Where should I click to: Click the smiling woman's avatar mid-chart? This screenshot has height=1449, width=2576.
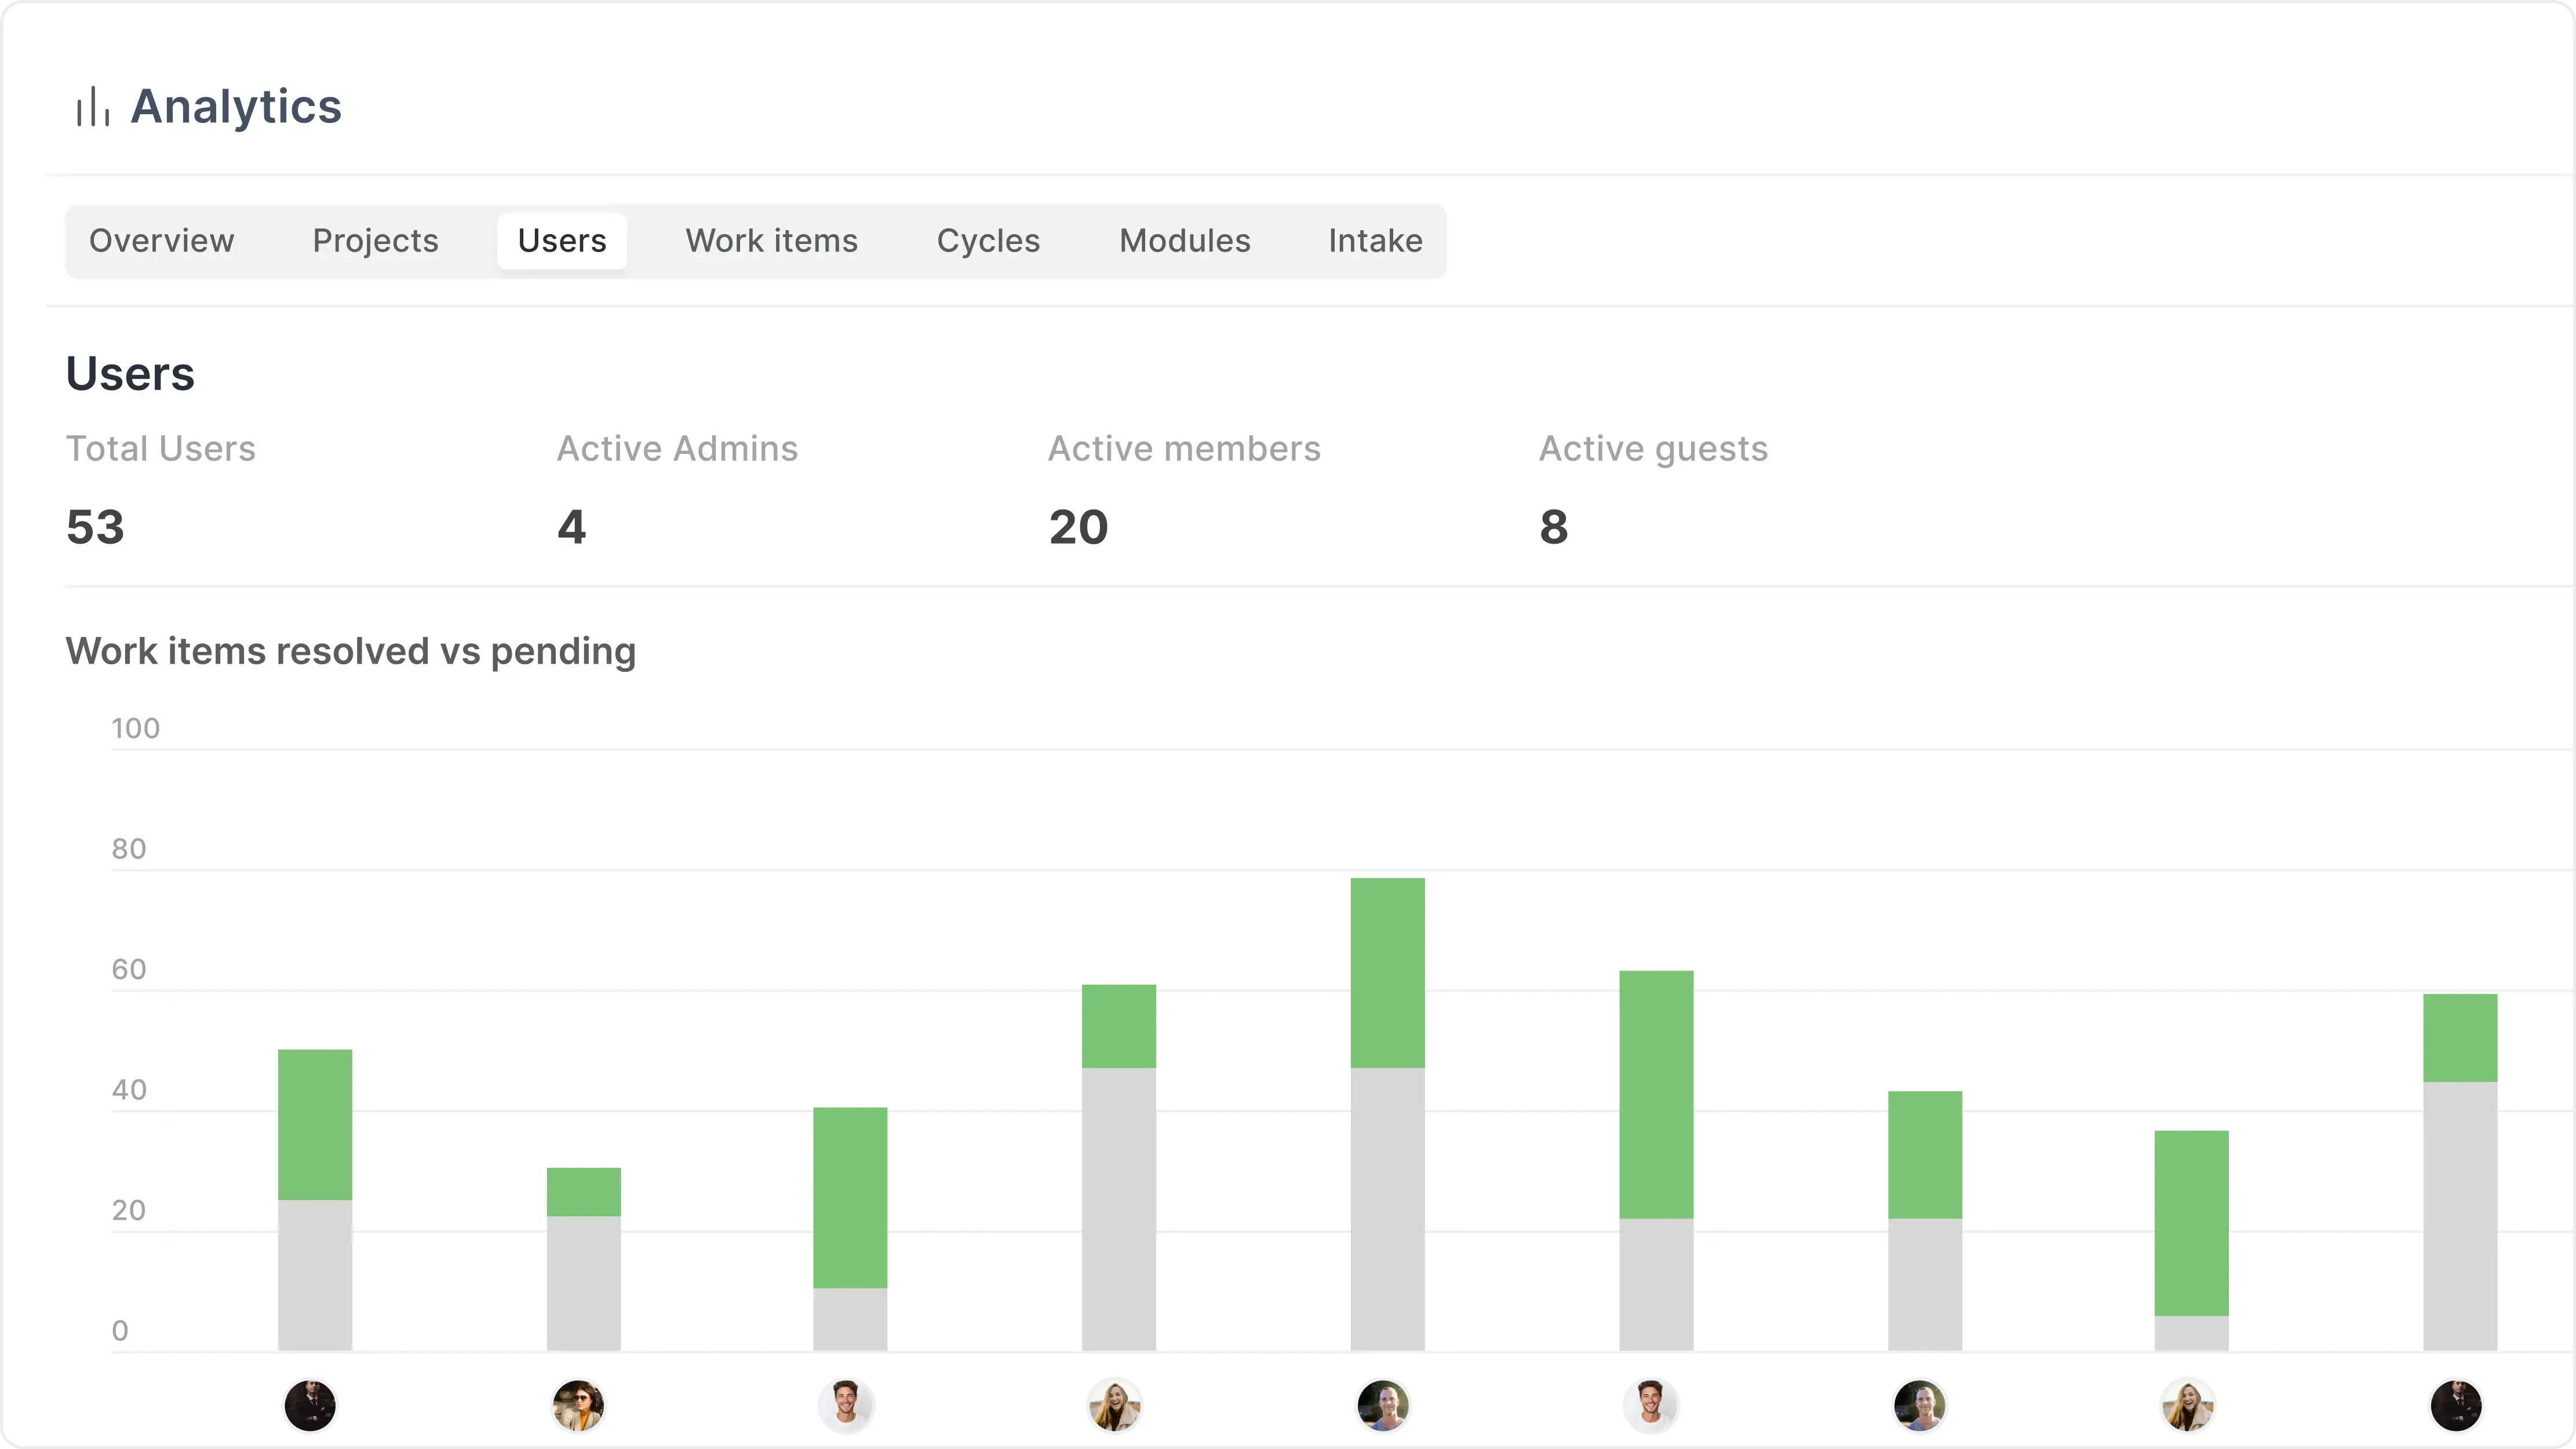[1114, 1405]
